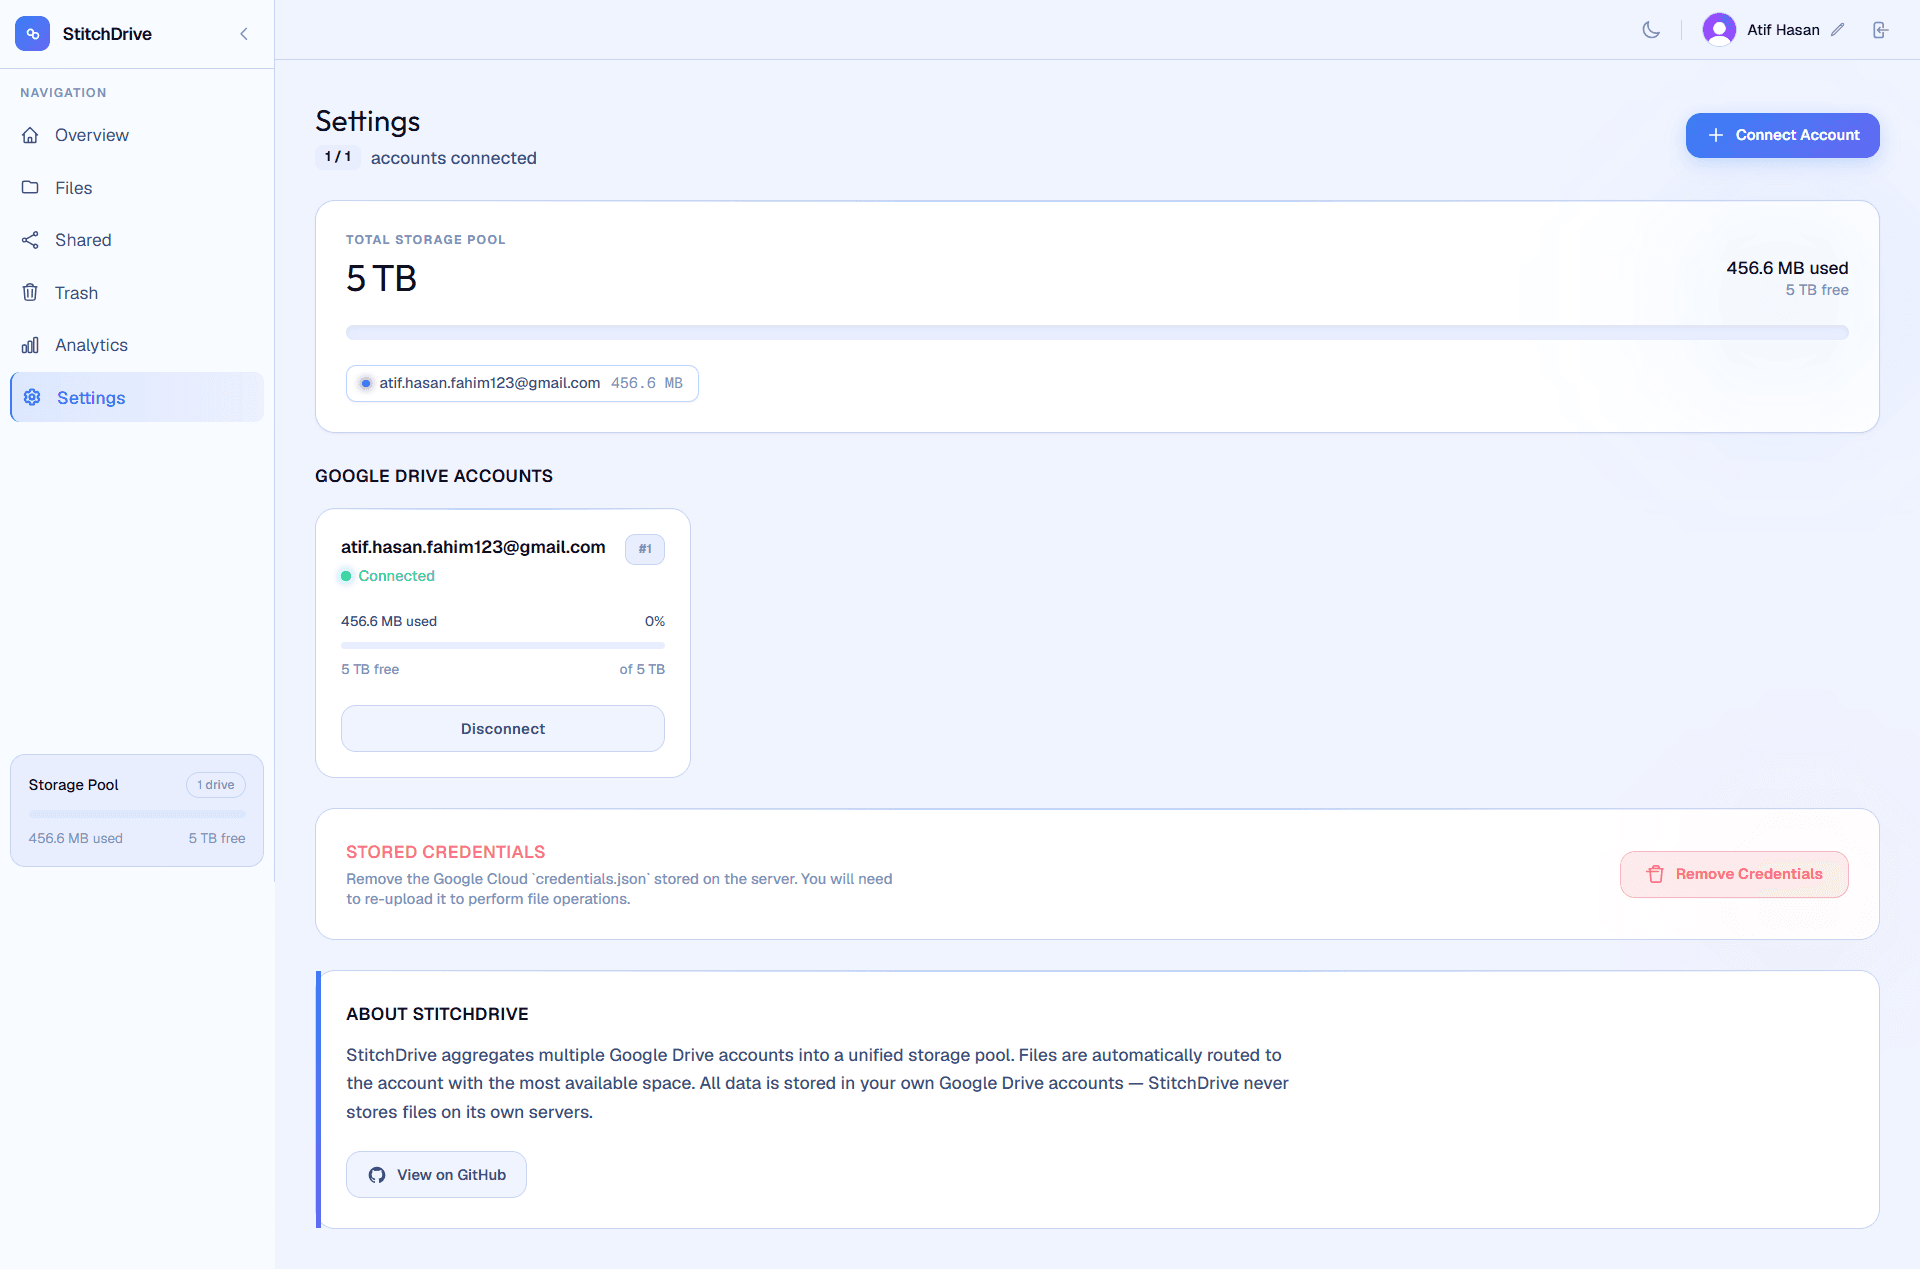The width and height of the screenshot is (1920, 1269).
Task: Click the account email heading in card
Action: pos(473,547)
